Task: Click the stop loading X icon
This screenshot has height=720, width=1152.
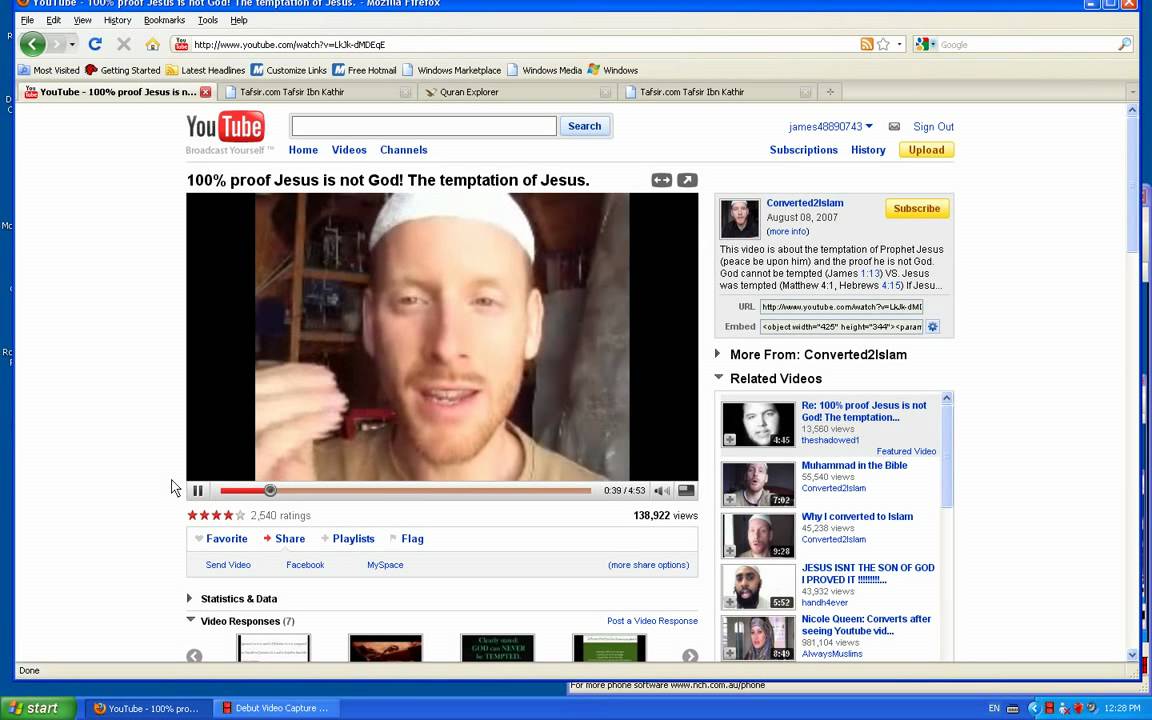Action: tap(123, 44)
